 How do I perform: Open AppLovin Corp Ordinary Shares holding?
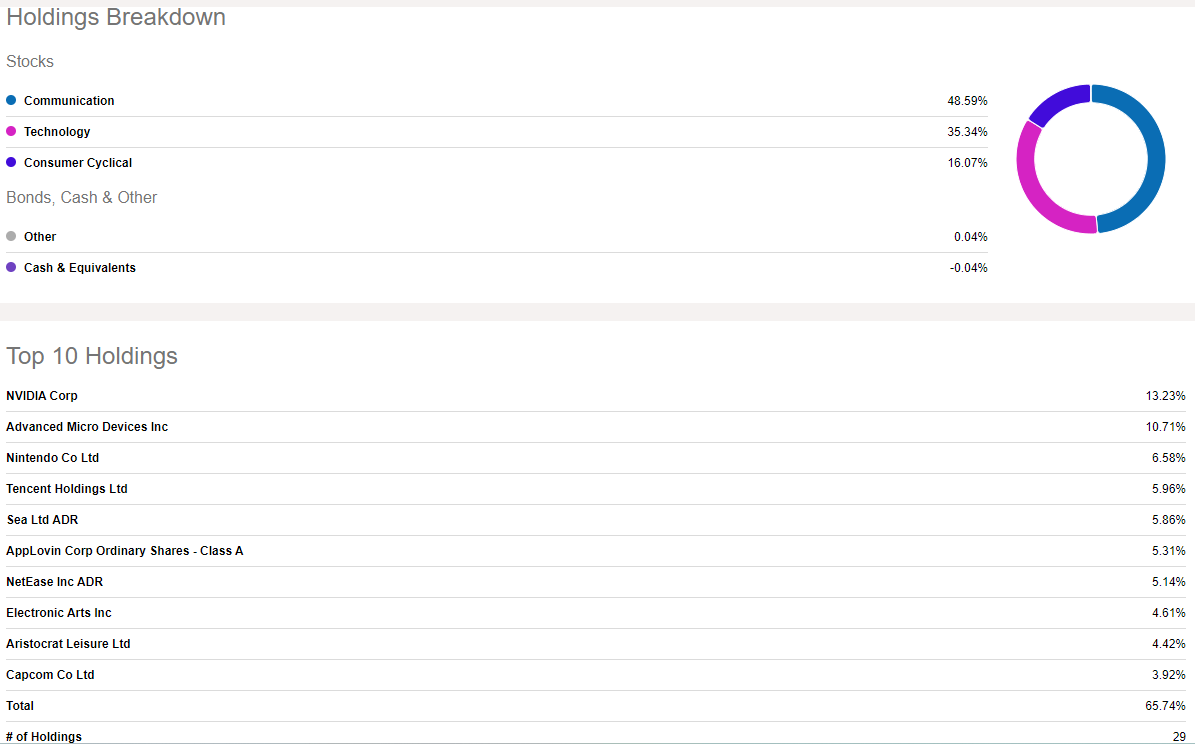124,551
